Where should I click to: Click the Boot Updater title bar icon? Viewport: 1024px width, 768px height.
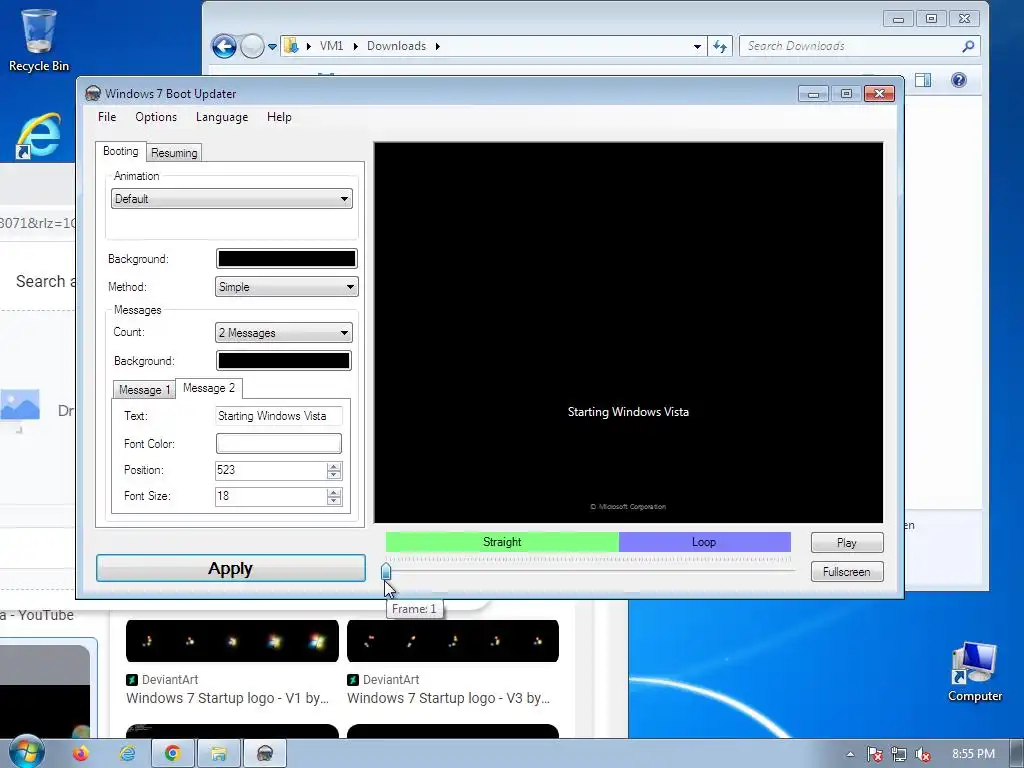click(x=93, y=93)
